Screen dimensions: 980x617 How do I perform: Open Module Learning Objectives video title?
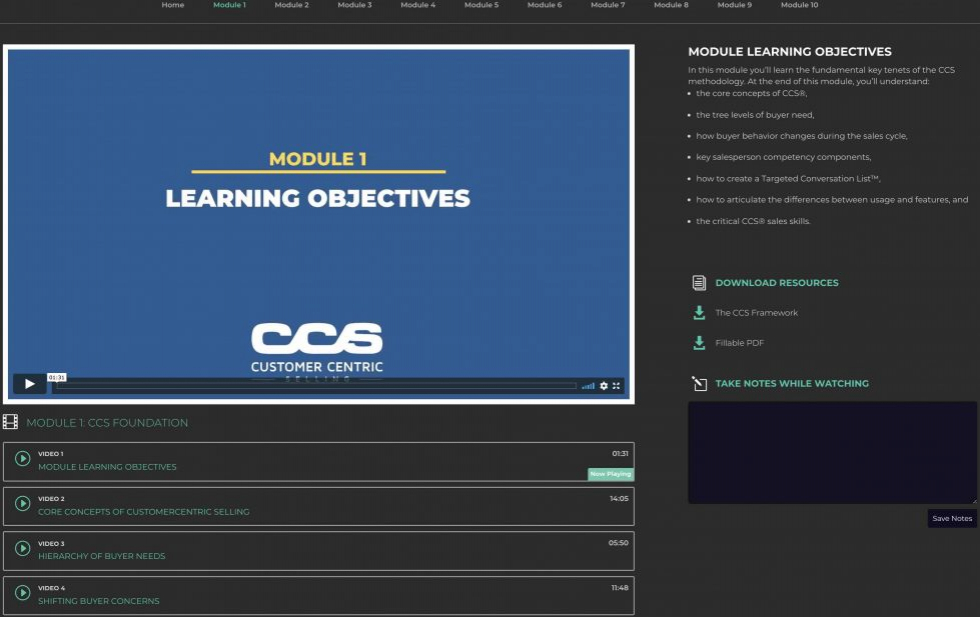pos(107,467)
